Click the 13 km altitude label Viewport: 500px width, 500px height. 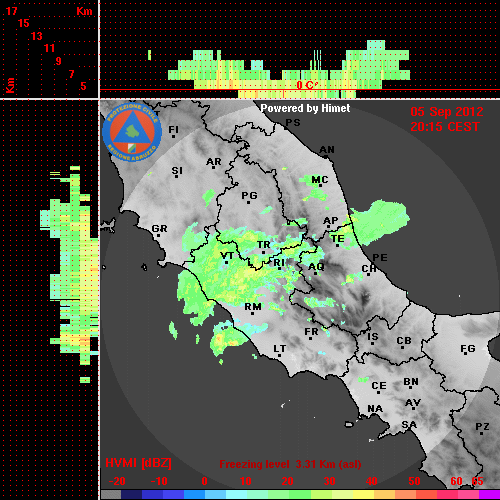pos(37,36)
